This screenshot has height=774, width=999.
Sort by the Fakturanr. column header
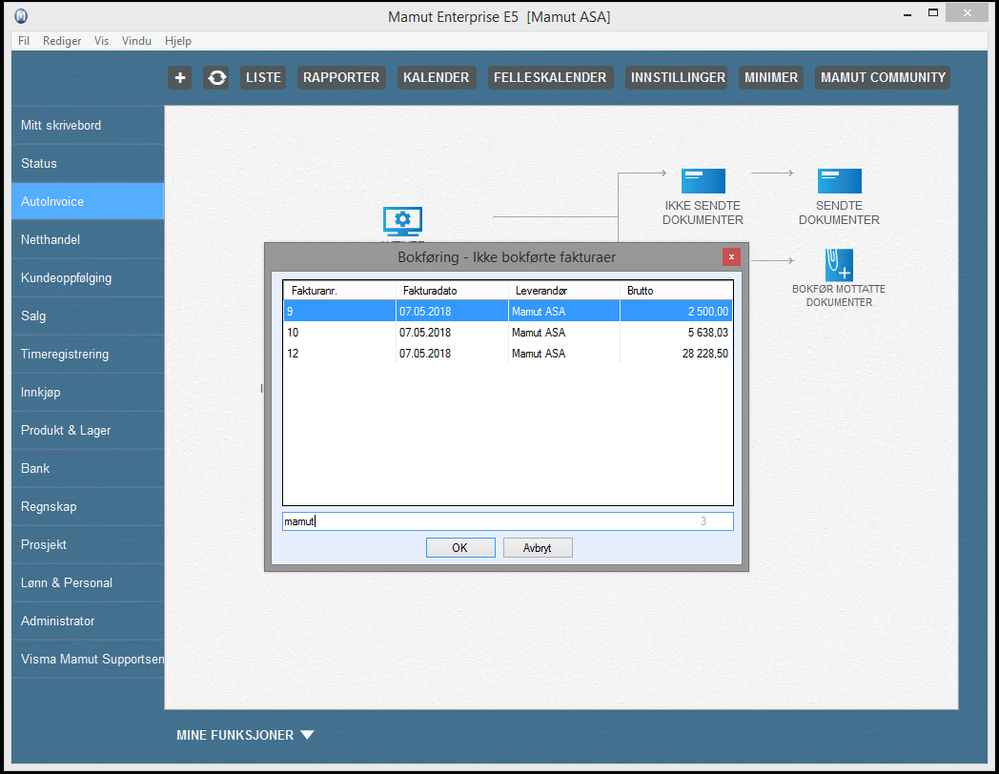pyautogui.click(x=339, y=290)
